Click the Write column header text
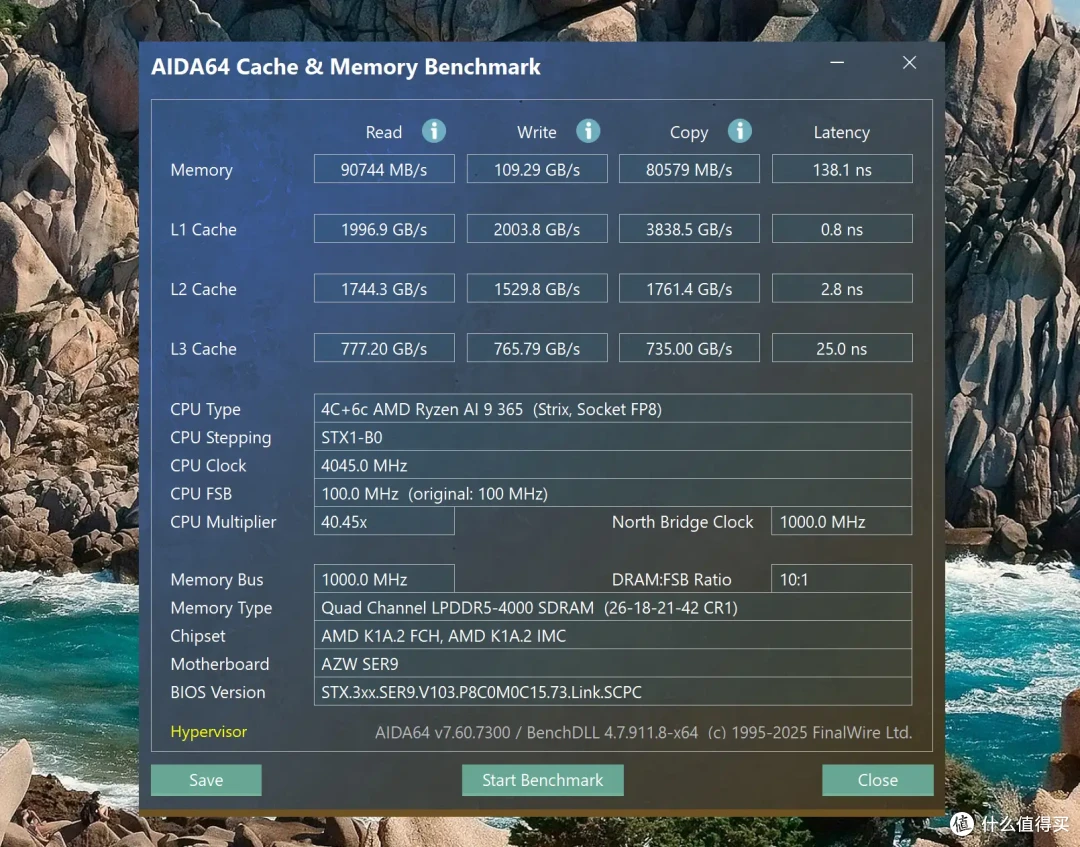This screenshot has height=847, width=1080. pyautogui.click(x=537, y=132)
